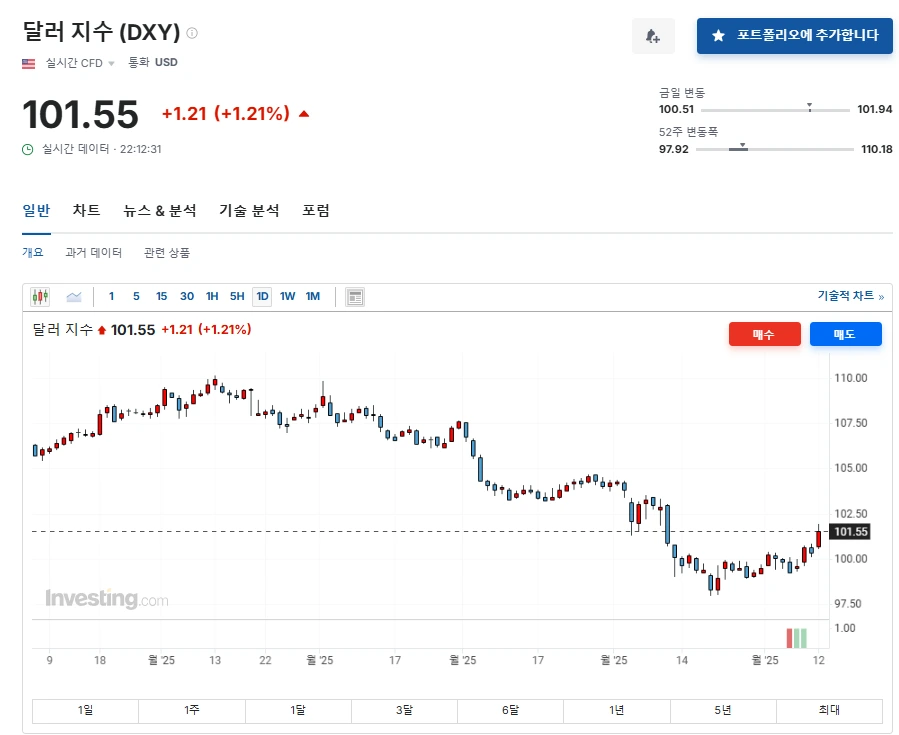The image size is (899, 735).
Task: Select the 1W interval option
Action: [x=287, y=296]
